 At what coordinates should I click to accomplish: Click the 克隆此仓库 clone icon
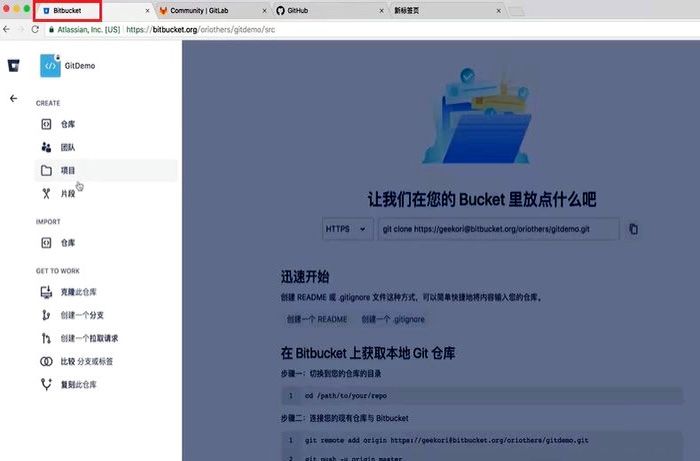click(46, 292)
